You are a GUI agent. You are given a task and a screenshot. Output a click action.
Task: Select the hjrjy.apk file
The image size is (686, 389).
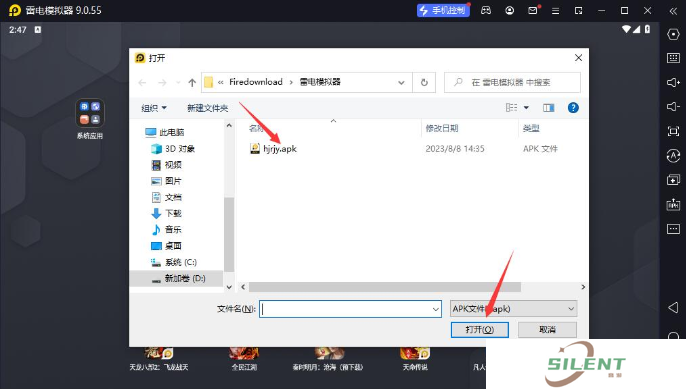(273, 149)
